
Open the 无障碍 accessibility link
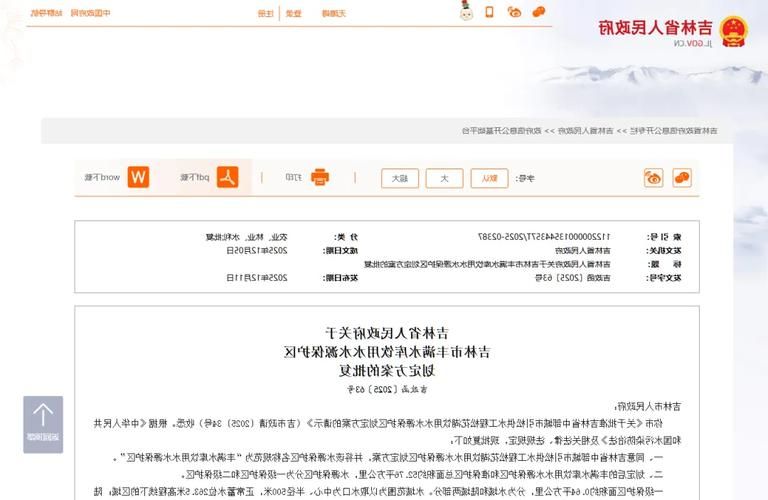click(x=334, y=14)
